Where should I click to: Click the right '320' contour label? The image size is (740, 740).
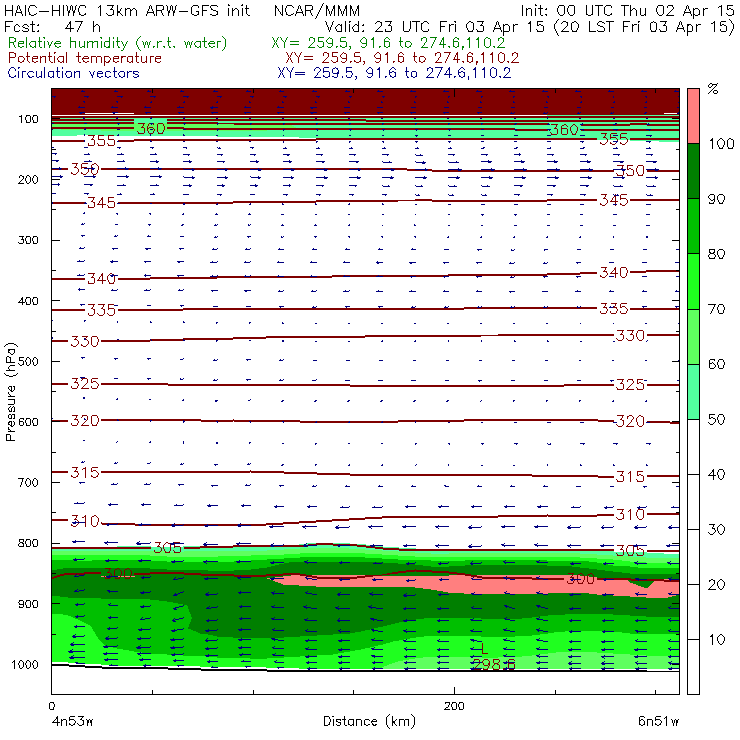[630, 421]
